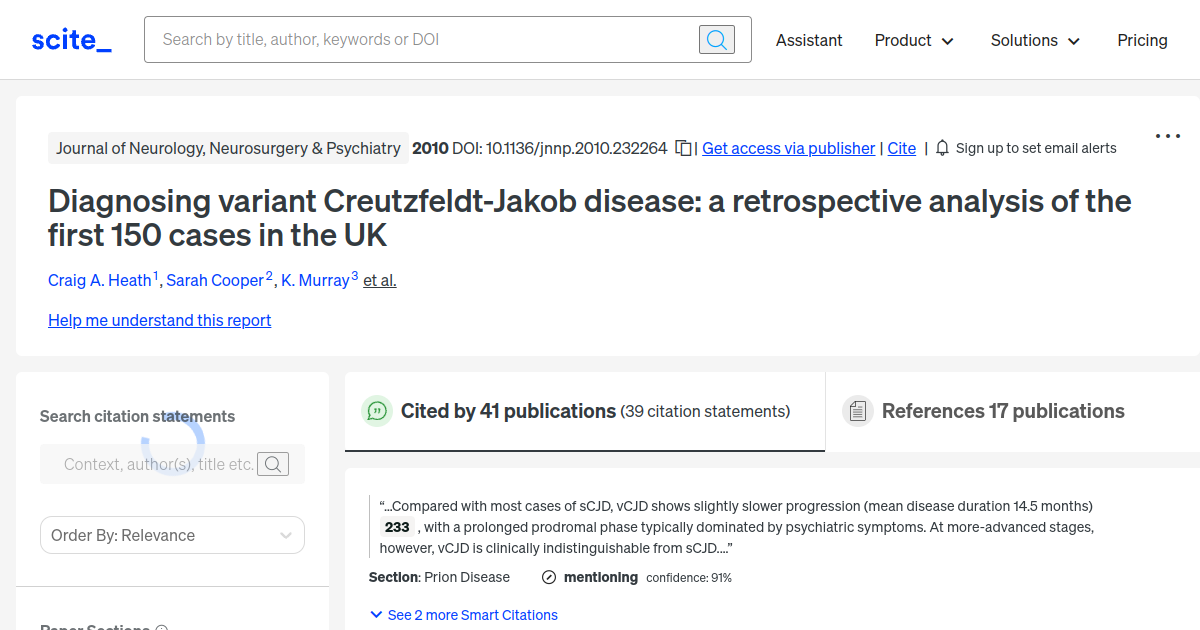The image size is (1200, 630).
Task: Click the blue search magnifier icon
Action: (x=716, y=39)
